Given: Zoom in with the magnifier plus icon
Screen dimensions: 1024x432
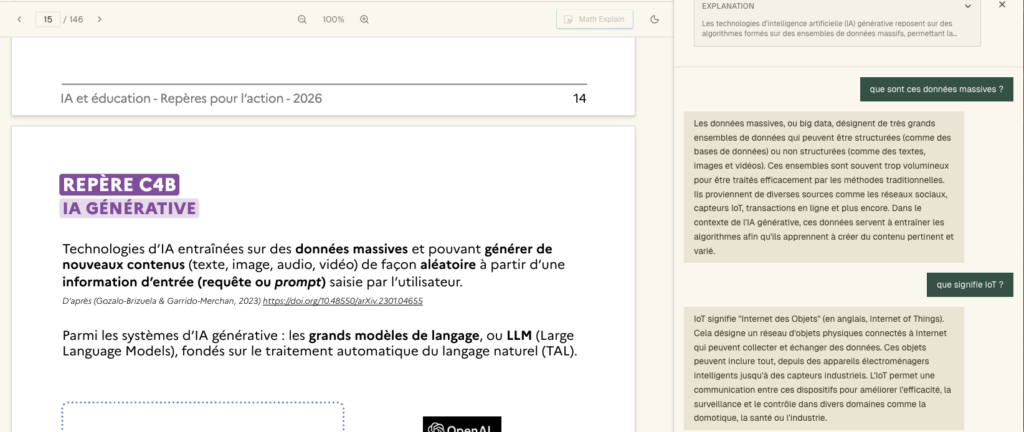Looking at the screenshot, I should [364, 20].
